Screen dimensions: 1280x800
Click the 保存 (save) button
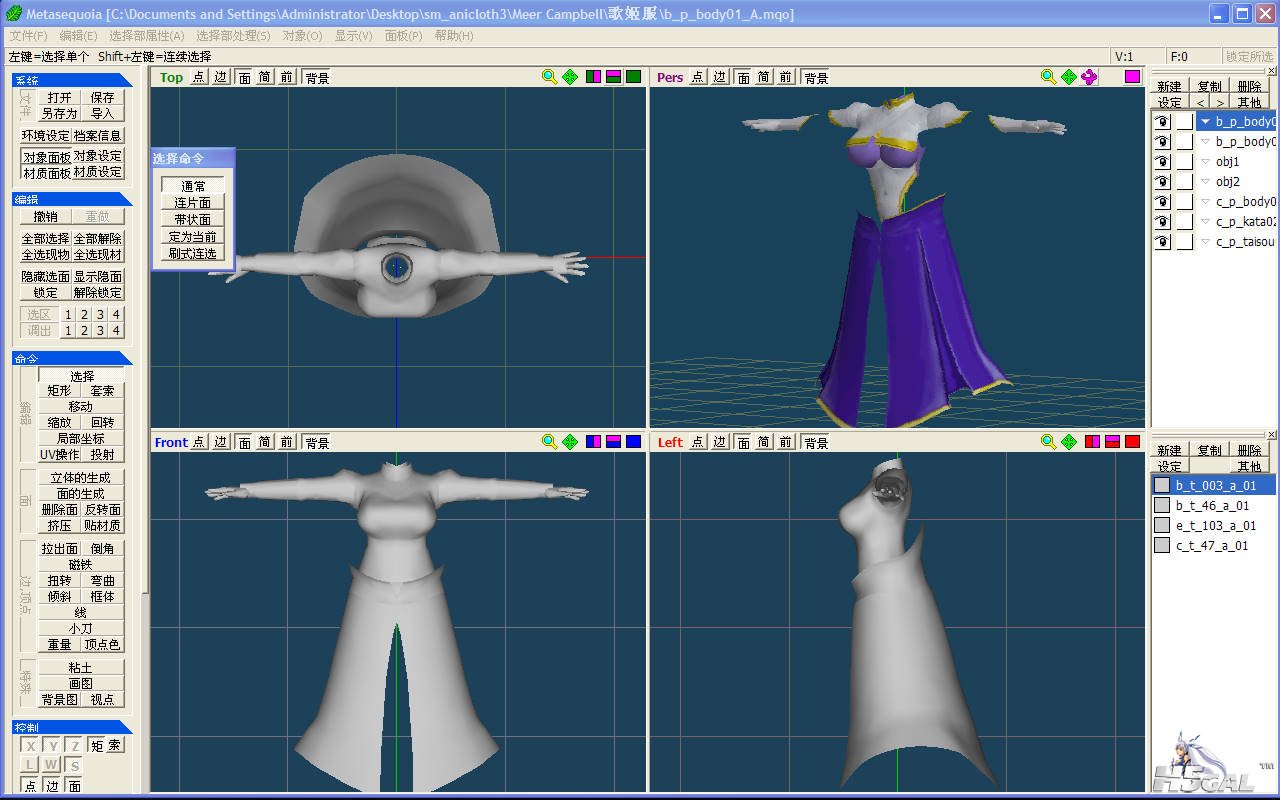[x=102, y=98]
